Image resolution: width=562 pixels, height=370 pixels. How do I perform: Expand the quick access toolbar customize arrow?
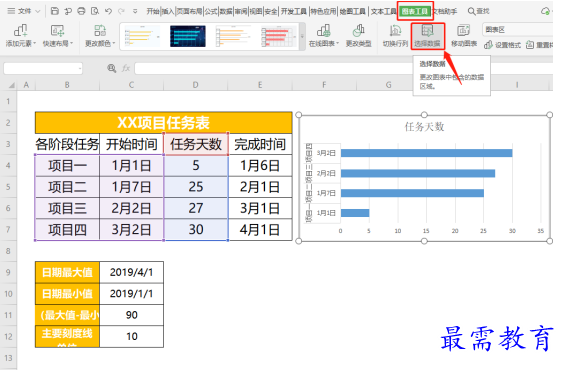pyautogui.click(x=135, y=11)
